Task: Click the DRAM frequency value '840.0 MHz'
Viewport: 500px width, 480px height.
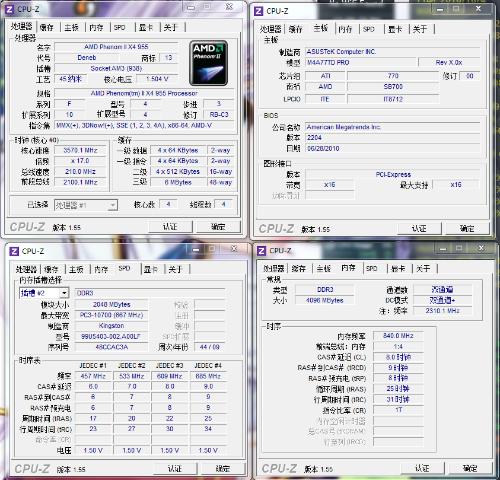Action: coord(398,336)
